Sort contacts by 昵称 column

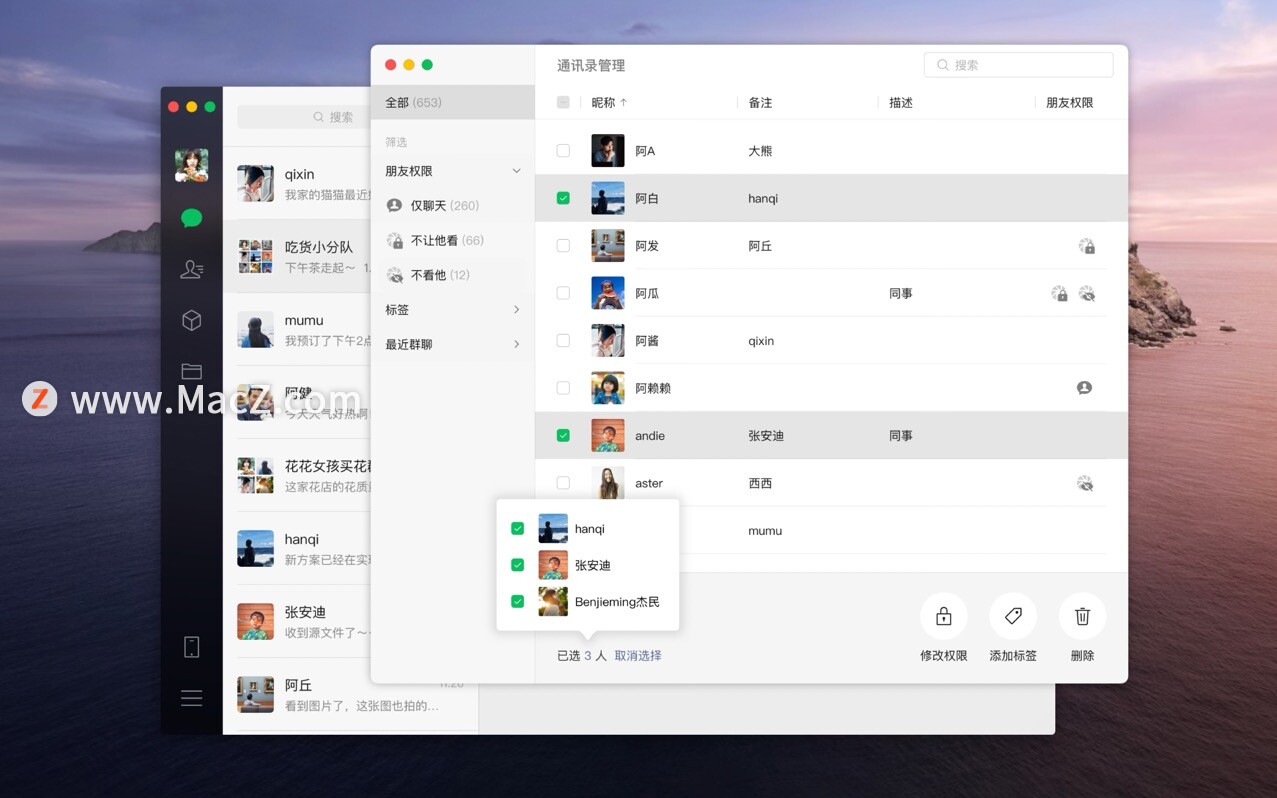[x=610, y=102]
